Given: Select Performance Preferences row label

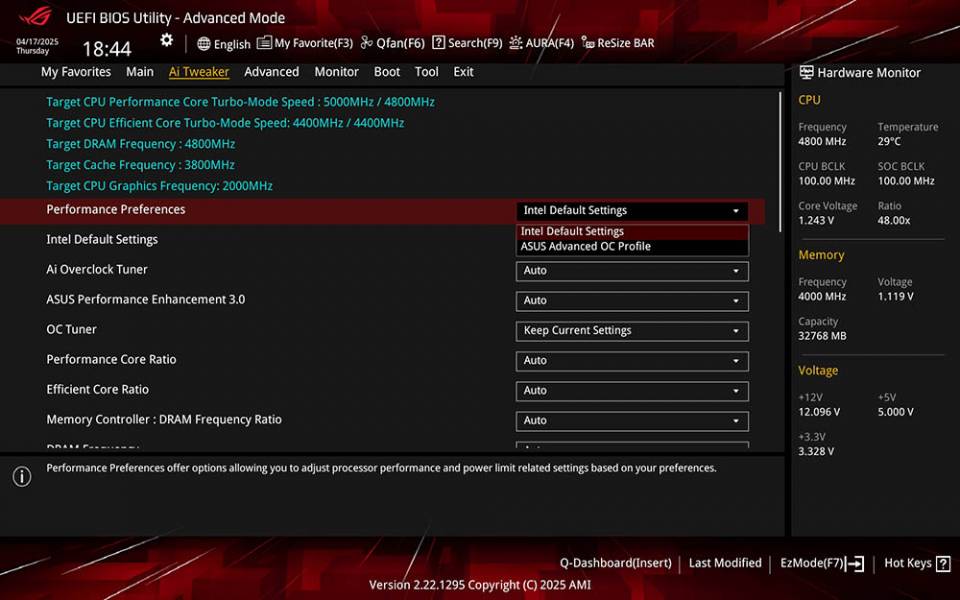Looking at the screenshot, I should click(116, 209).
